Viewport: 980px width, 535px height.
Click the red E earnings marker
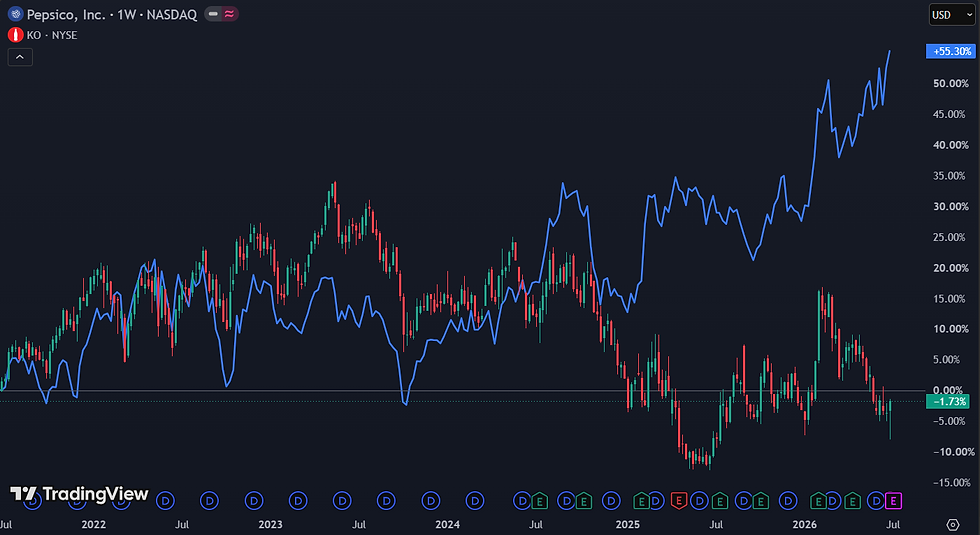click(679, 501)
